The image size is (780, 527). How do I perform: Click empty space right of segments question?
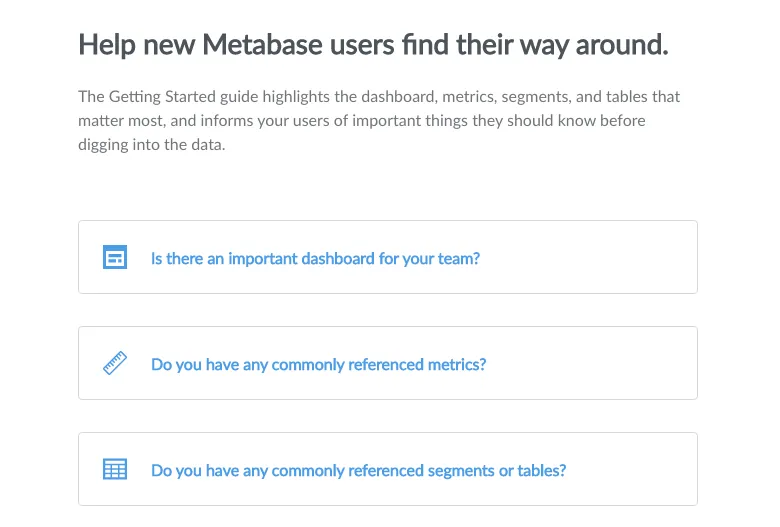pyautogui.click(x=632, y=469)
